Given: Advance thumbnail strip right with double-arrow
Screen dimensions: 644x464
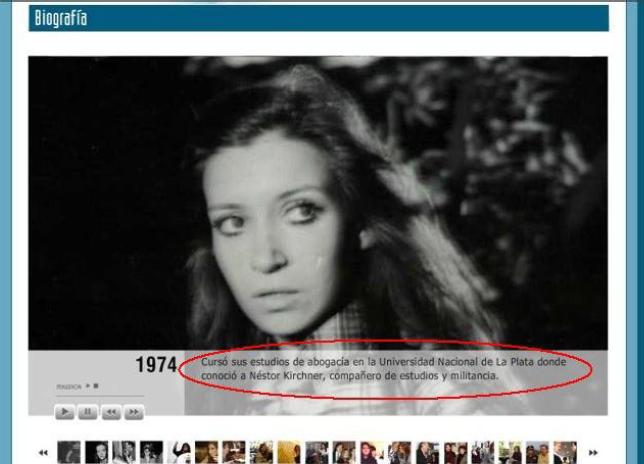Looking at the screenshot, I should pyautogui.click(x=593, y=453).
